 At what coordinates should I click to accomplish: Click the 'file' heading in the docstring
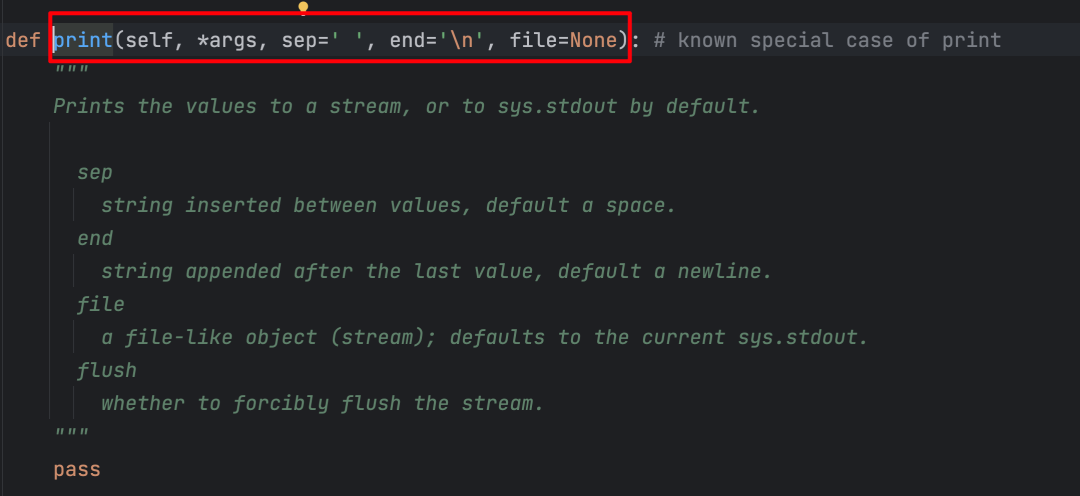(x=101, y=304)
